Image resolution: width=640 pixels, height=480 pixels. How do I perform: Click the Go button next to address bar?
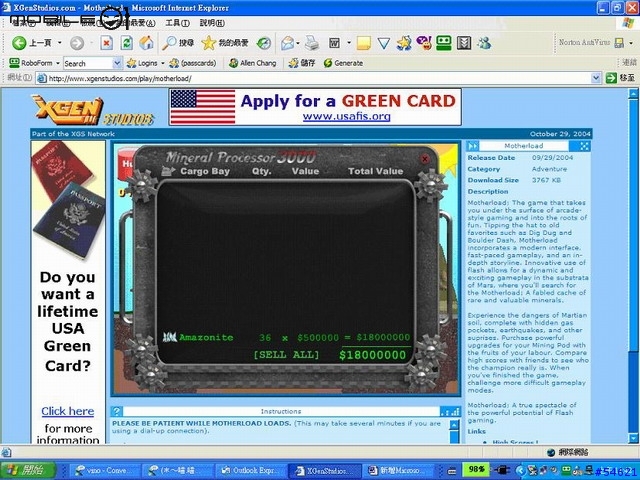(x=621, y=78)
